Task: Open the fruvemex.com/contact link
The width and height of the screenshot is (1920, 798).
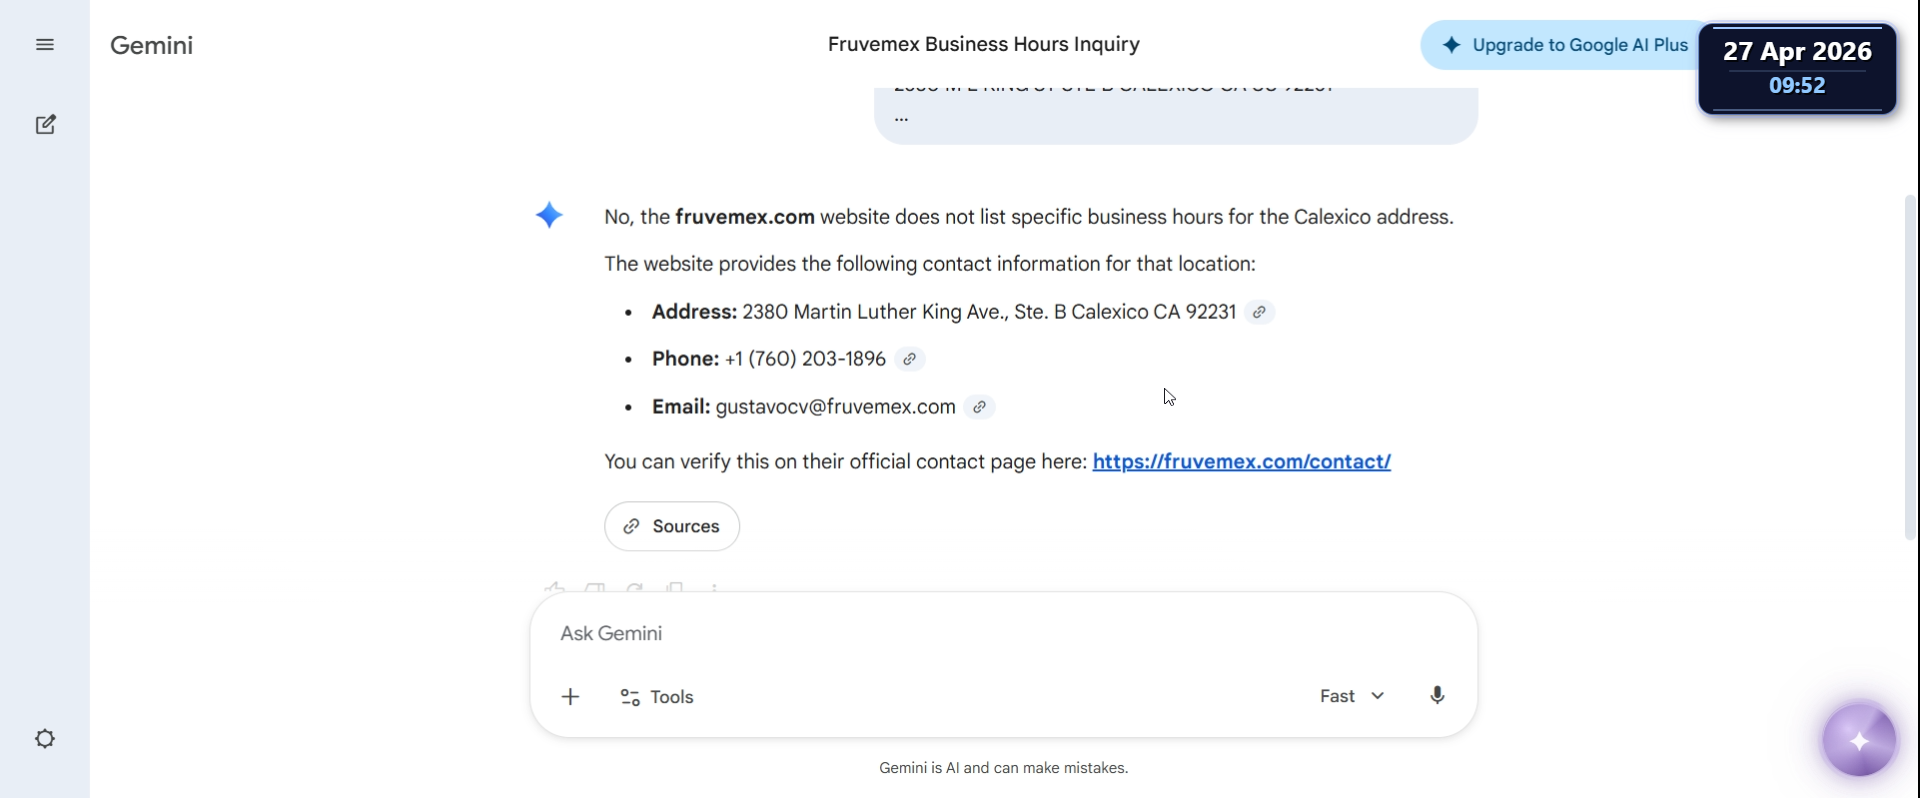Action: pos(1241,462)
